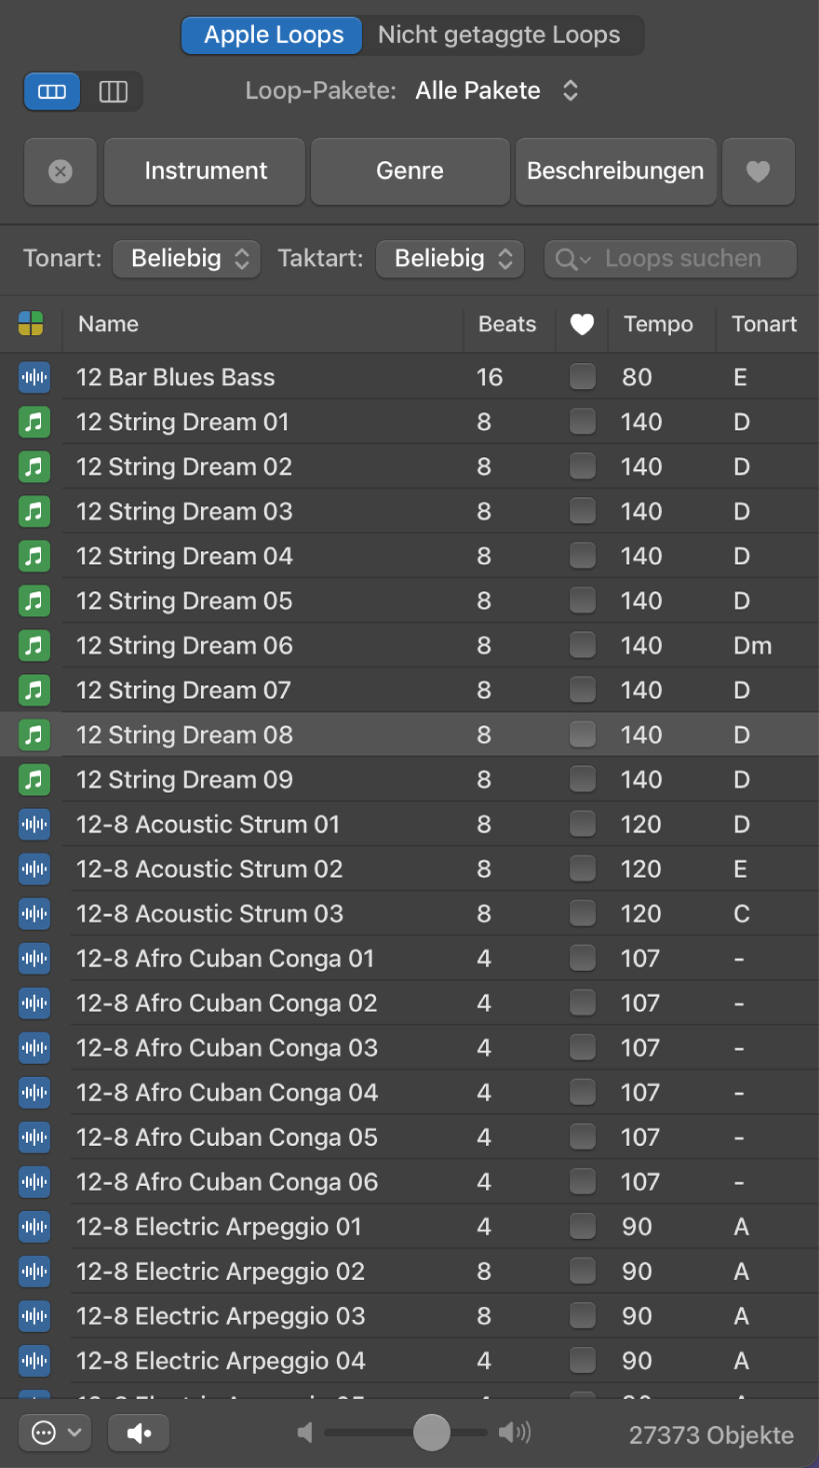Viewport: 819px width, 1468px height.
Task: Switch to column view icon
Action: click(113, 92)
